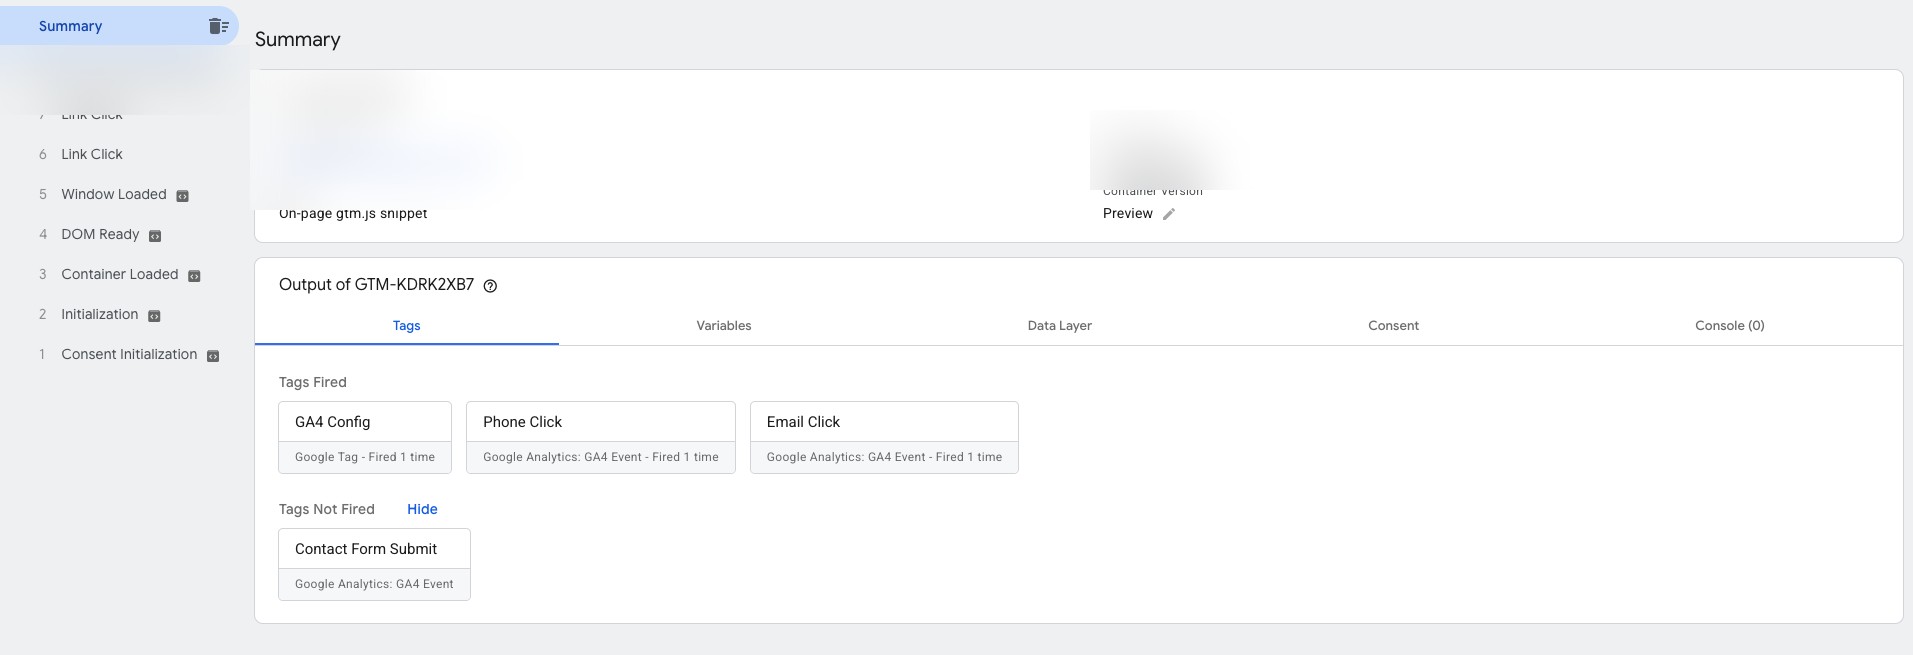Switch to the Variables tab
Image resolution: width=1913 pixels, height=655 pixels.
pyautogui.click(x=724, y=326)
